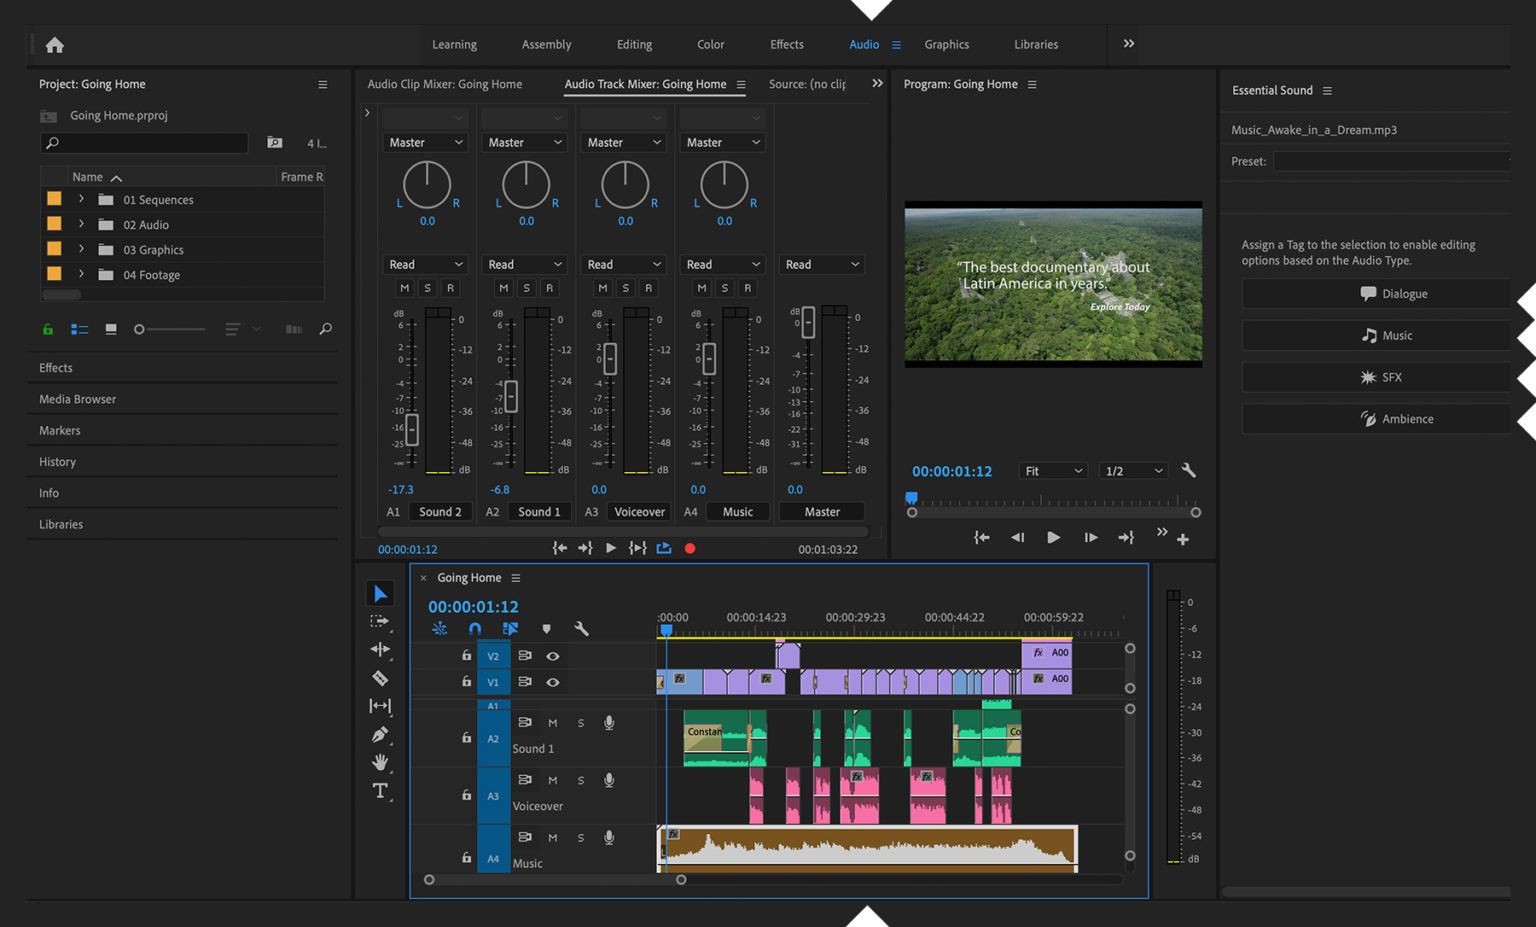
Task: Select the Razor tool in timeline toolbar
Action: (x=380, y=678)
